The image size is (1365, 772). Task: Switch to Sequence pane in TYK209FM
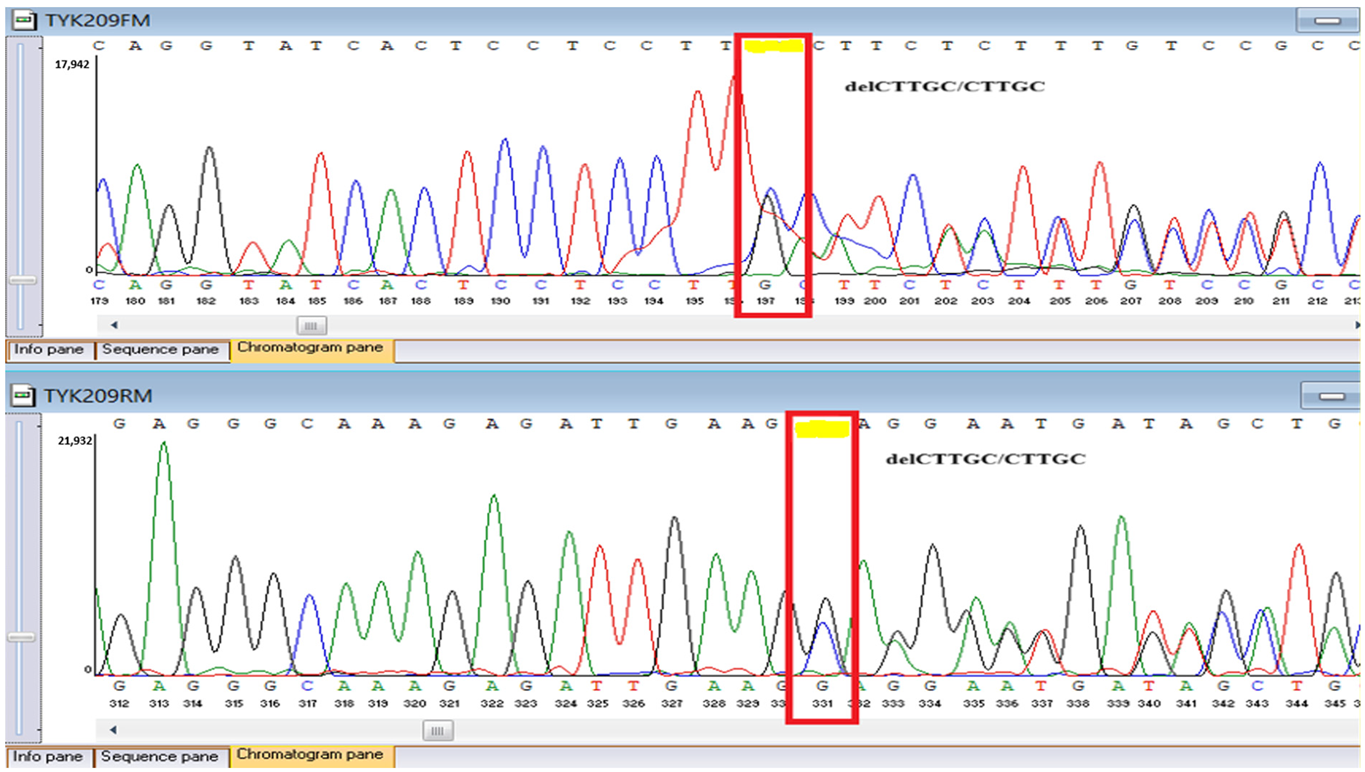(x=160, y=350)
